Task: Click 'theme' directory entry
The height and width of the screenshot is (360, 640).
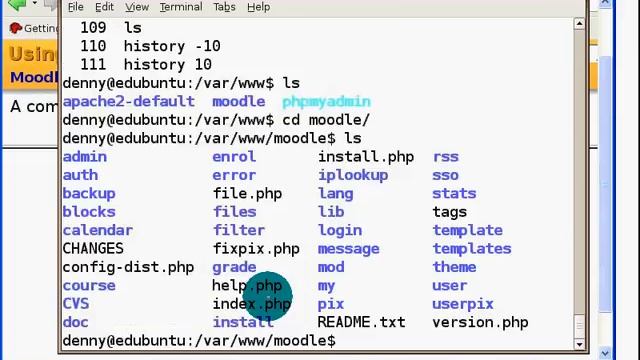Action: (454, 267)
